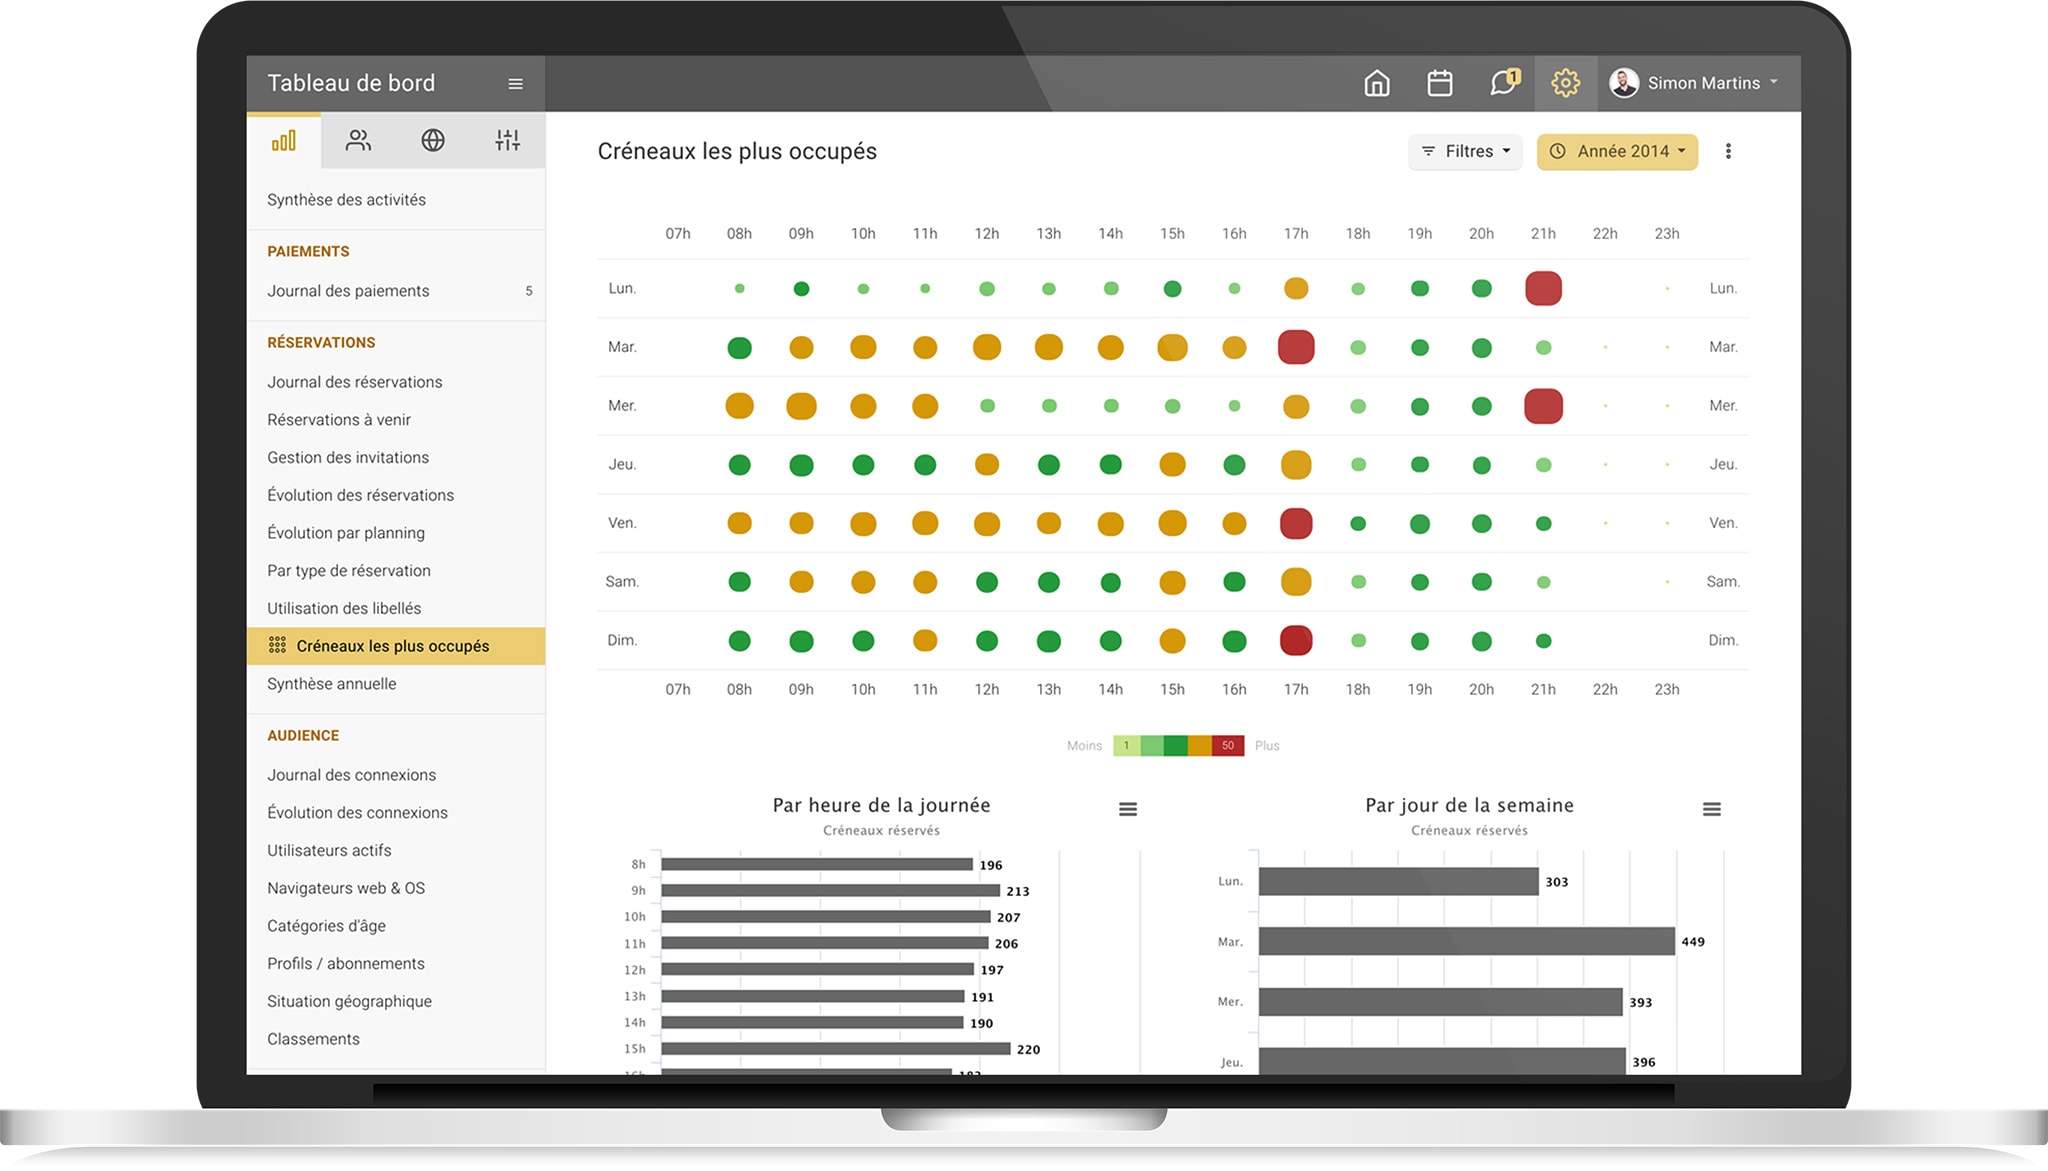Open the home icon in top bar
This screenshot has height=1171, width=2048.
(x=1377, y=83)
